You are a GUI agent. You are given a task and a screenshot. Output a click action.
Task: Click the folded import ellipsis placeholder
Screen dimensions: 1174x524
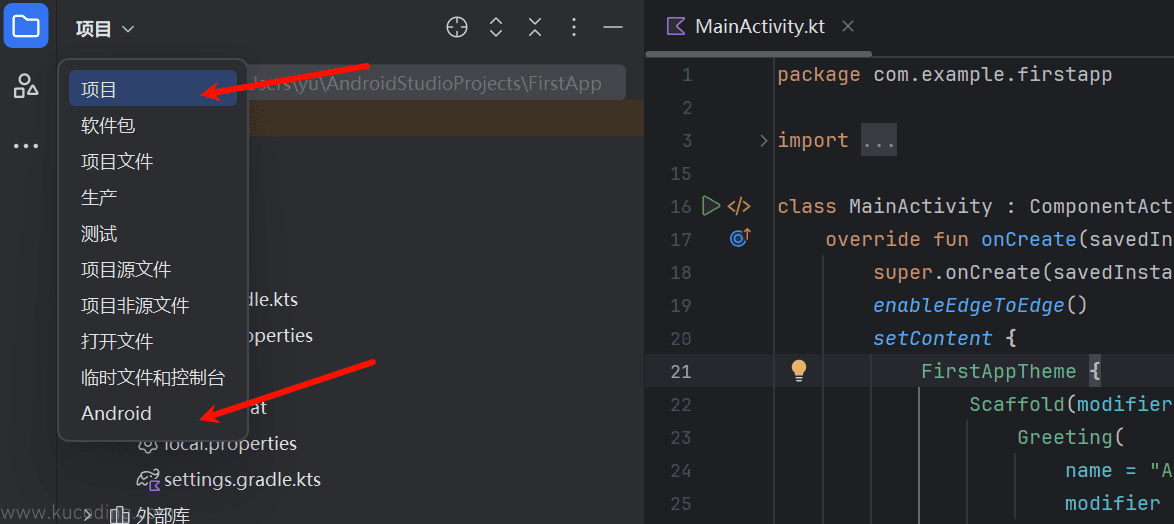click(x=878, y=141)
